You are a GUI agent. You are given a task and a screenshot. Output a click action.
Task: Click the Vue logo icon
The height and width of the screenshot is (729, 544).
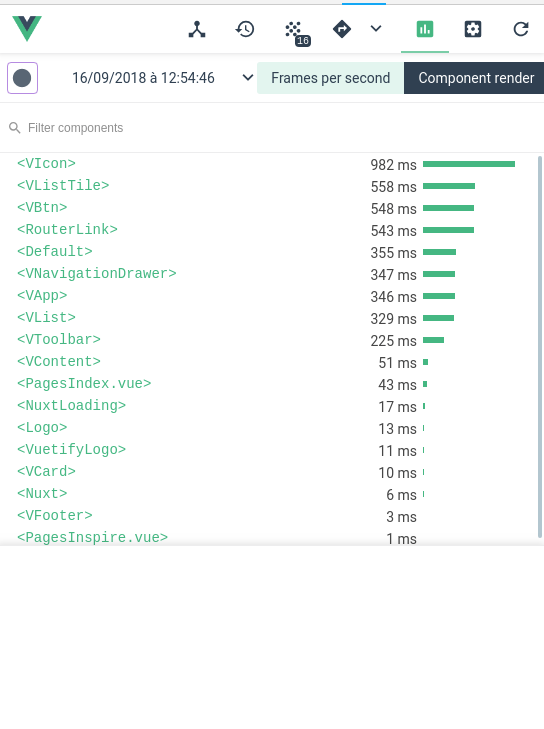pyautogui.click(x=27, y=28)
